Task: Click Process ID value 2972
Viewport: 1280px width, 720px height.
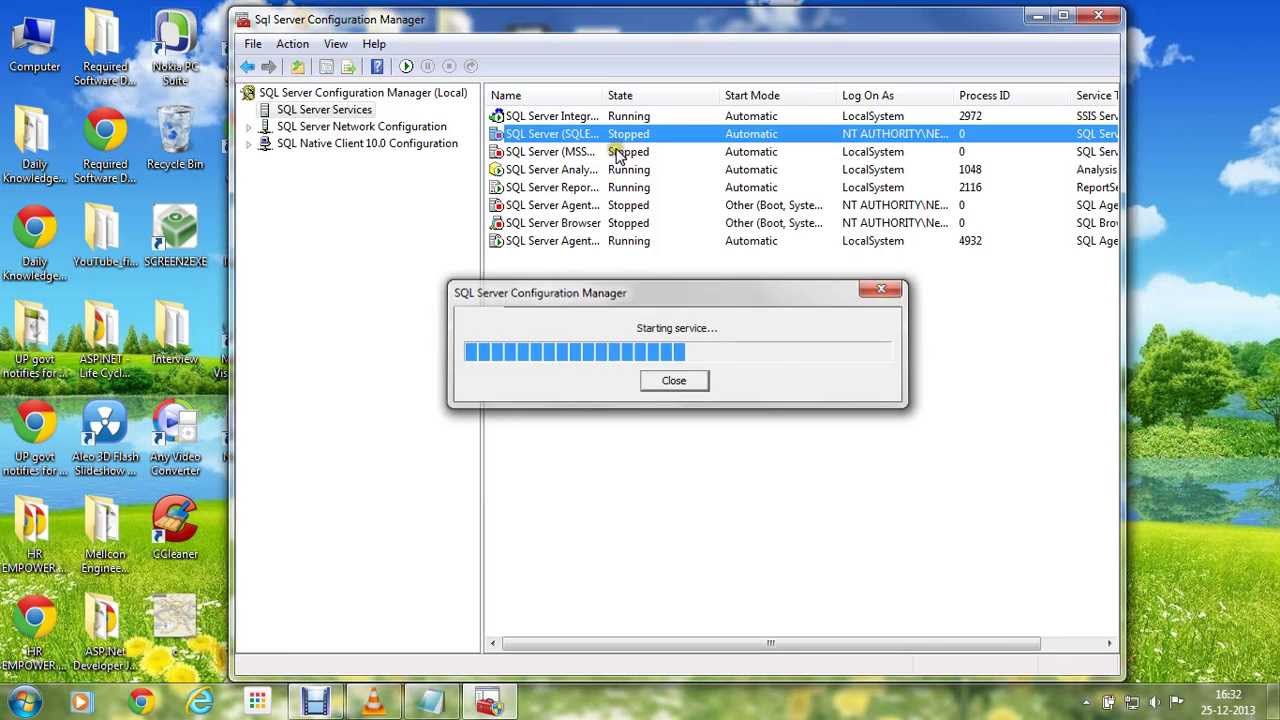Action: click(x=970, y=116)
